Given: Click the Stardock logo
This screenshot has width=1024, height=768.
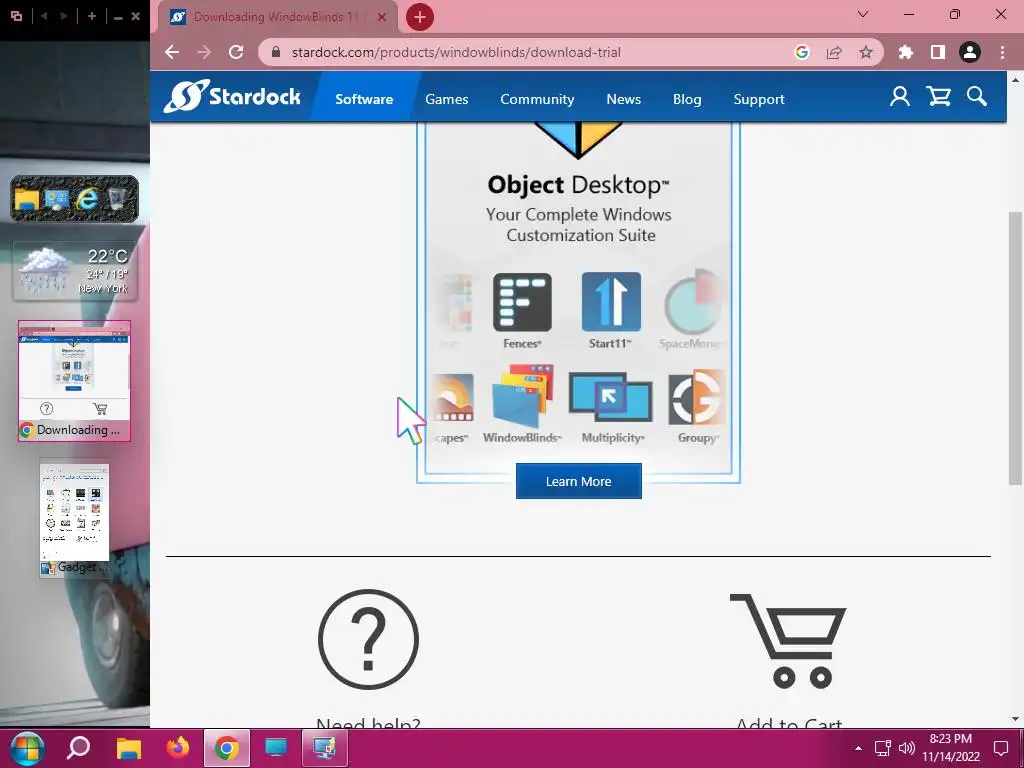Looking at the screenshot, I should 232,97.
